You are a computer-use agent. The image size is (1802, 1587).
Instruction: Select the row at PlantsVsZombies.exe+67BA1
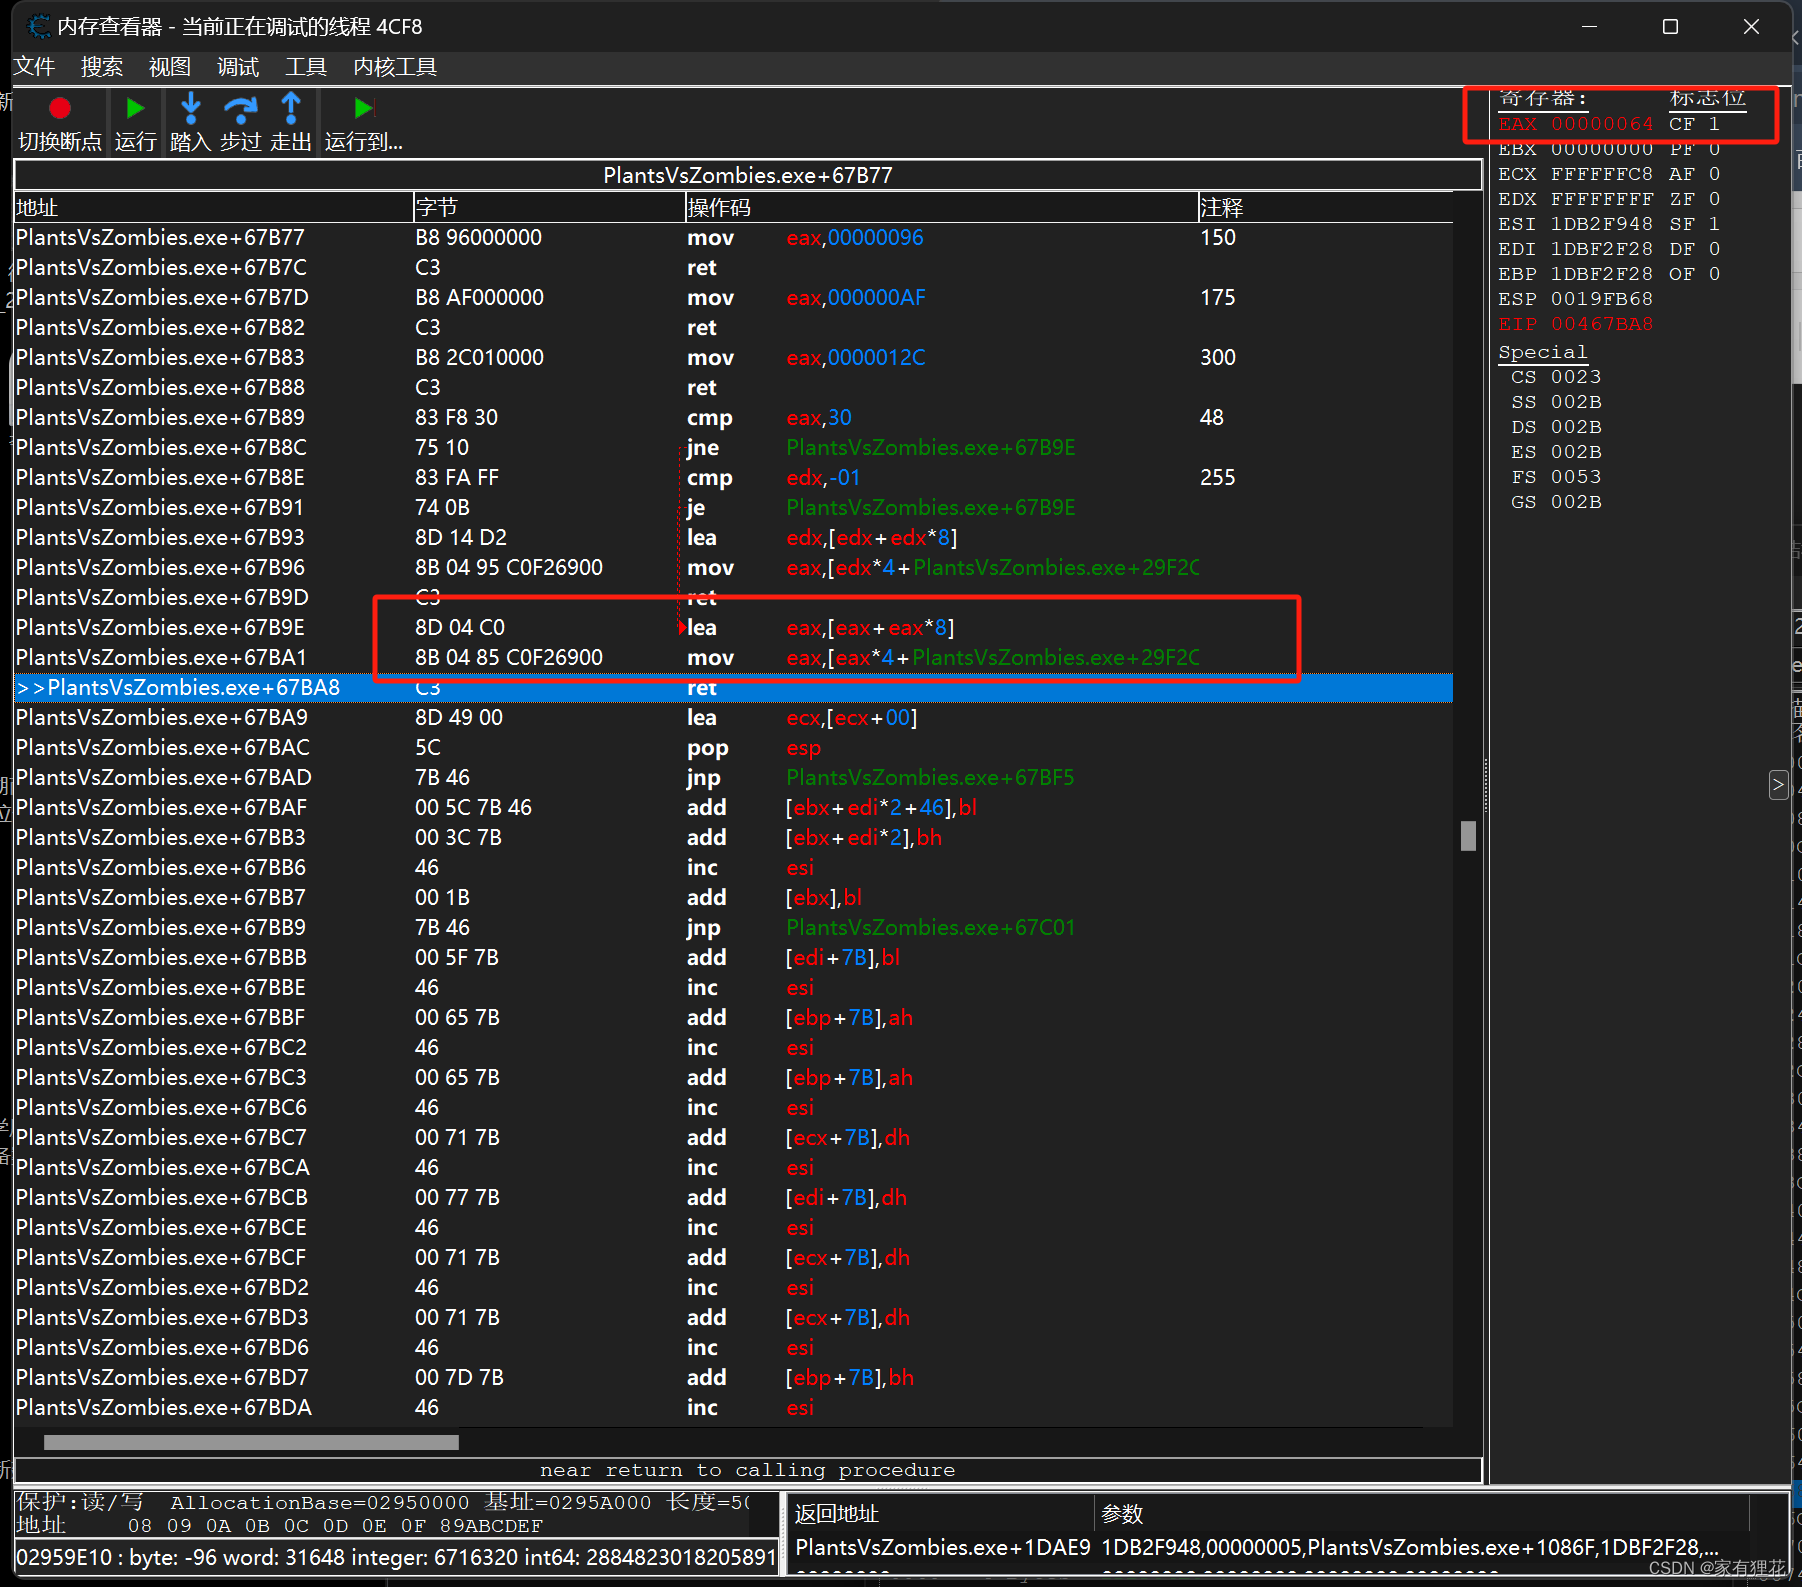[x=734, y=657]
